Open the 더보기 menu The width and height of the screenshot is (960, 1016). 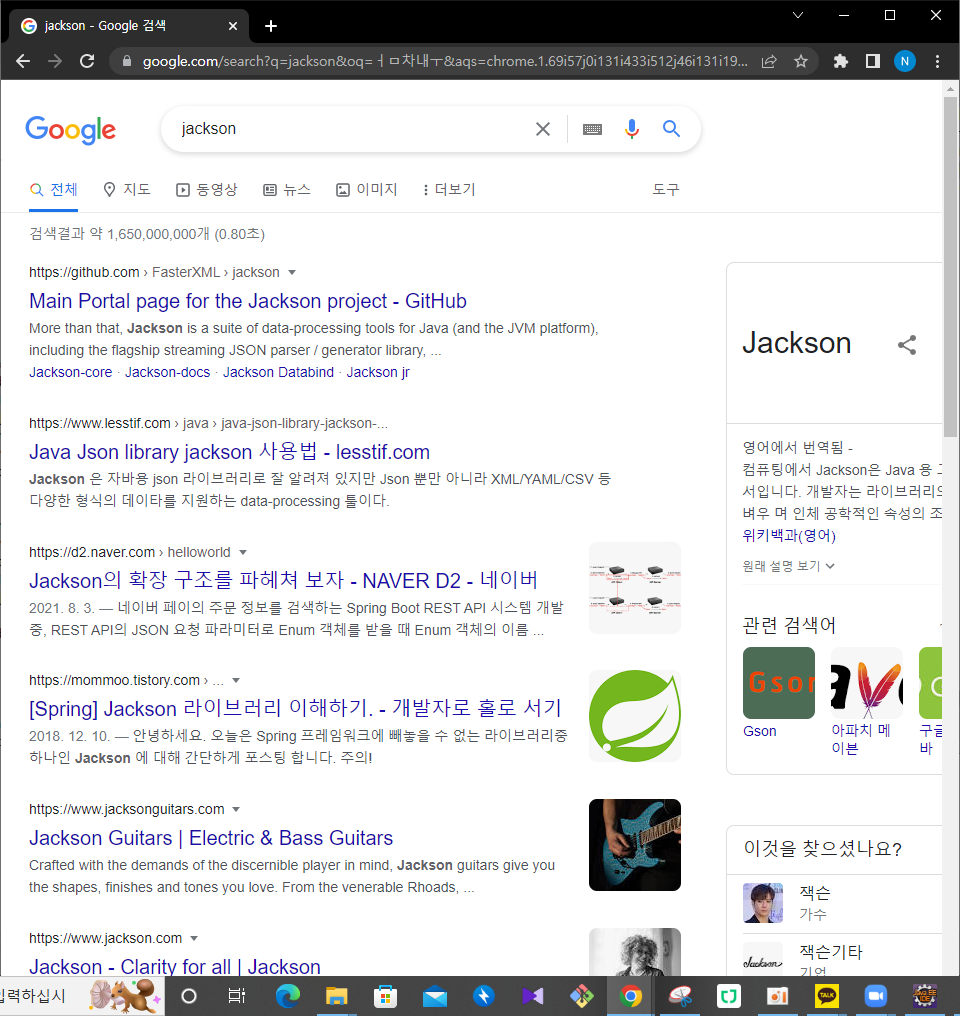click(x=449, y=190)
